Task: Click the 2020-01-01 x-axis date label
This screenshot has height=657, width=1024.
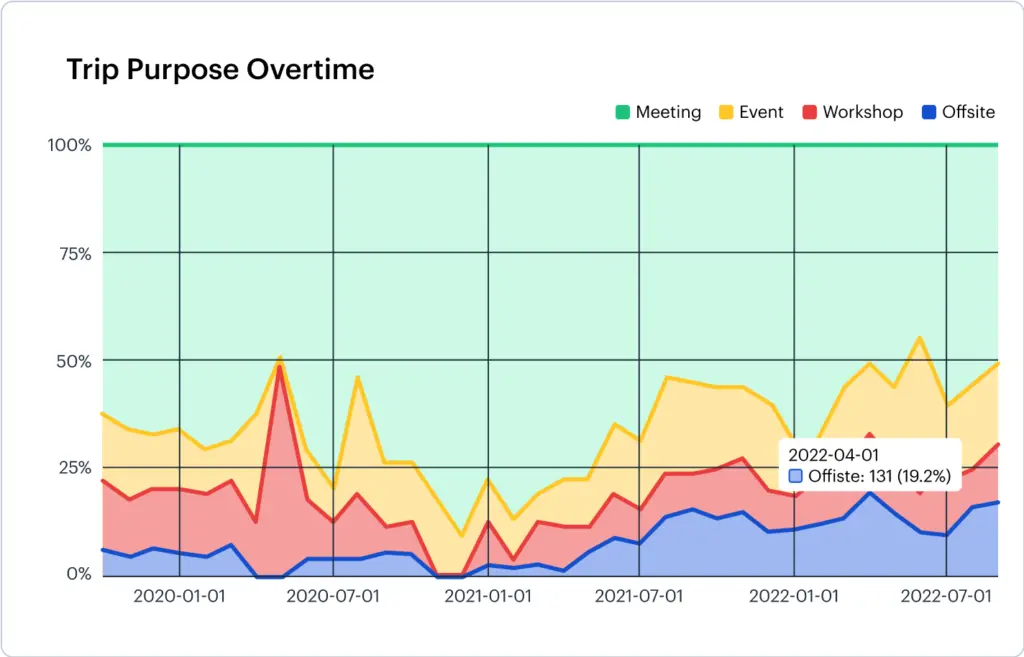Action: pos(179,597)
